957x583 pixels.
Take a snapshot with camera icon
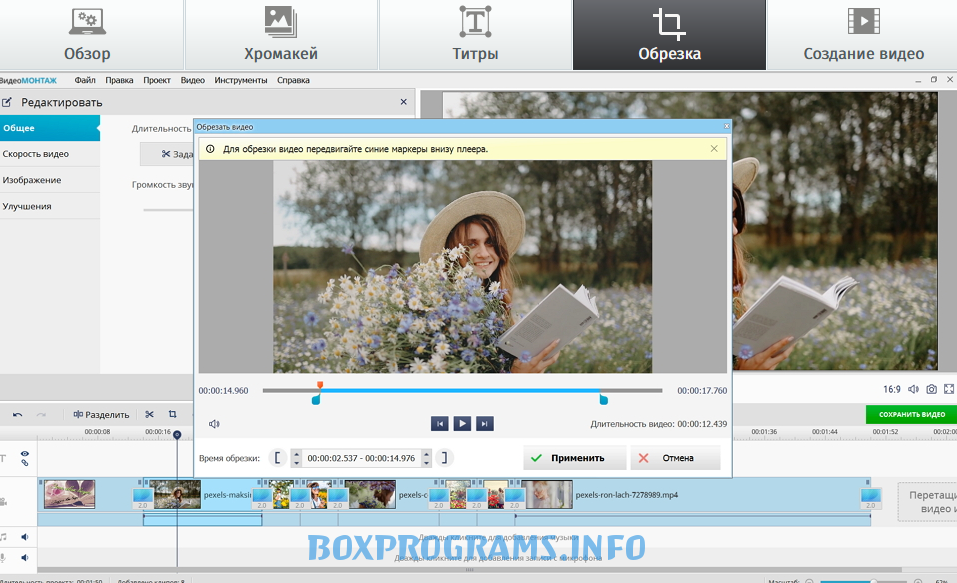pyautogui.click(x=931, y=389)
